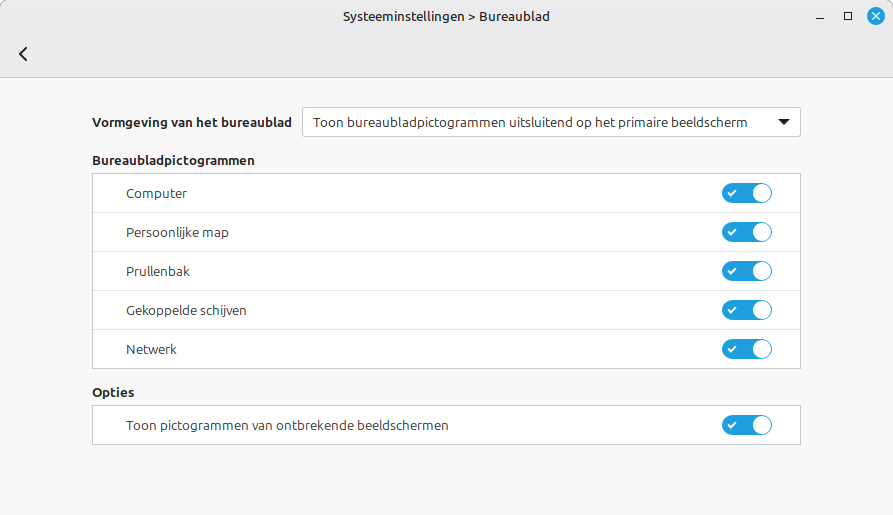Image resolution: width=893 pixels, height=515 pixels.
Task: Toggle off the Persoonlijke map switch
Action: [x=747, y=232]
